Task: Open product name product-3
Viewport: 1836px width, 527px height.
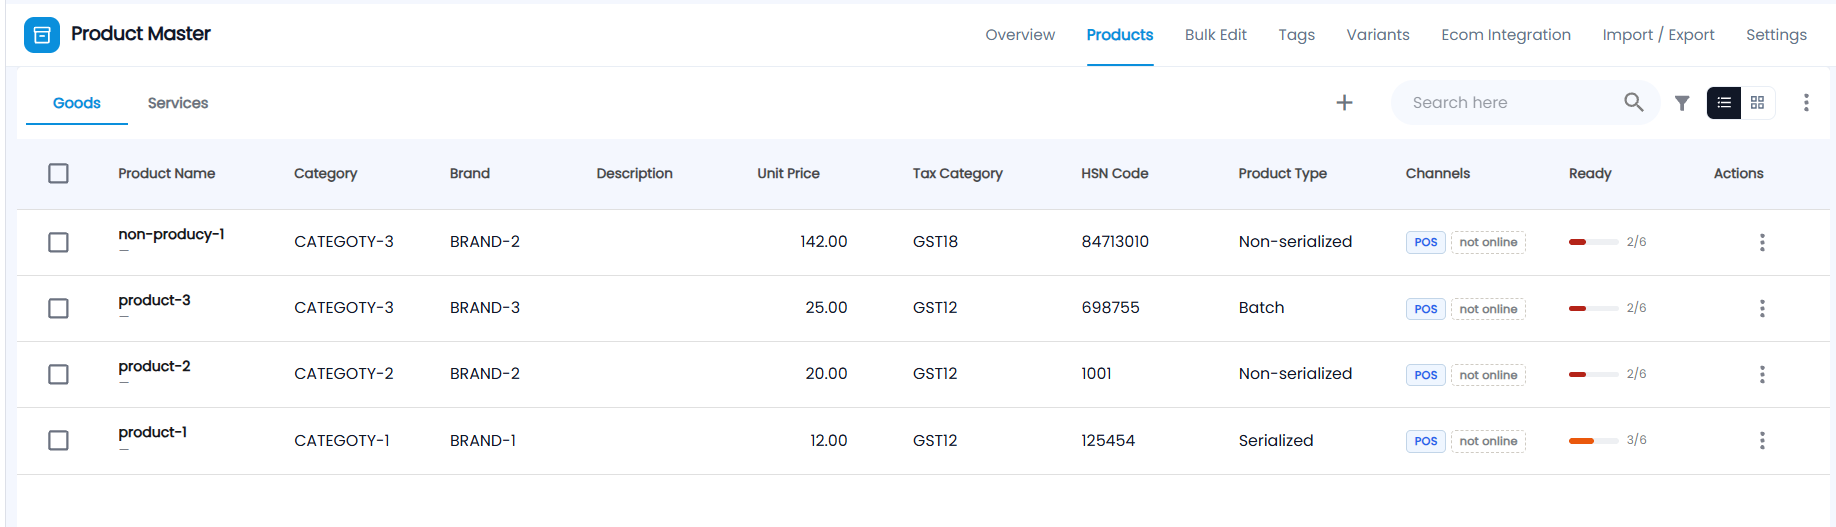Action: click(154, 300)
